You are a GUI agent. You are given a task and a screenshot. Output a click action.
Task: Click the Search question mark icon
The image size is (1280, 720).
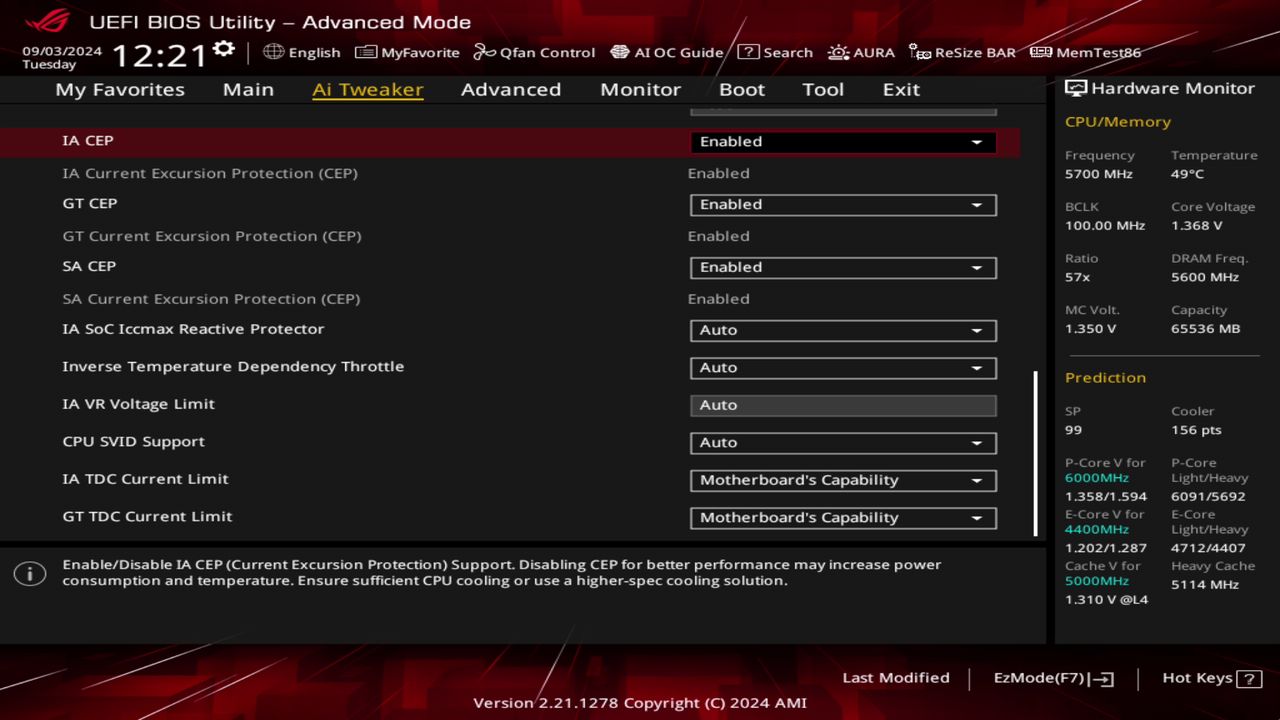point(748,52)
